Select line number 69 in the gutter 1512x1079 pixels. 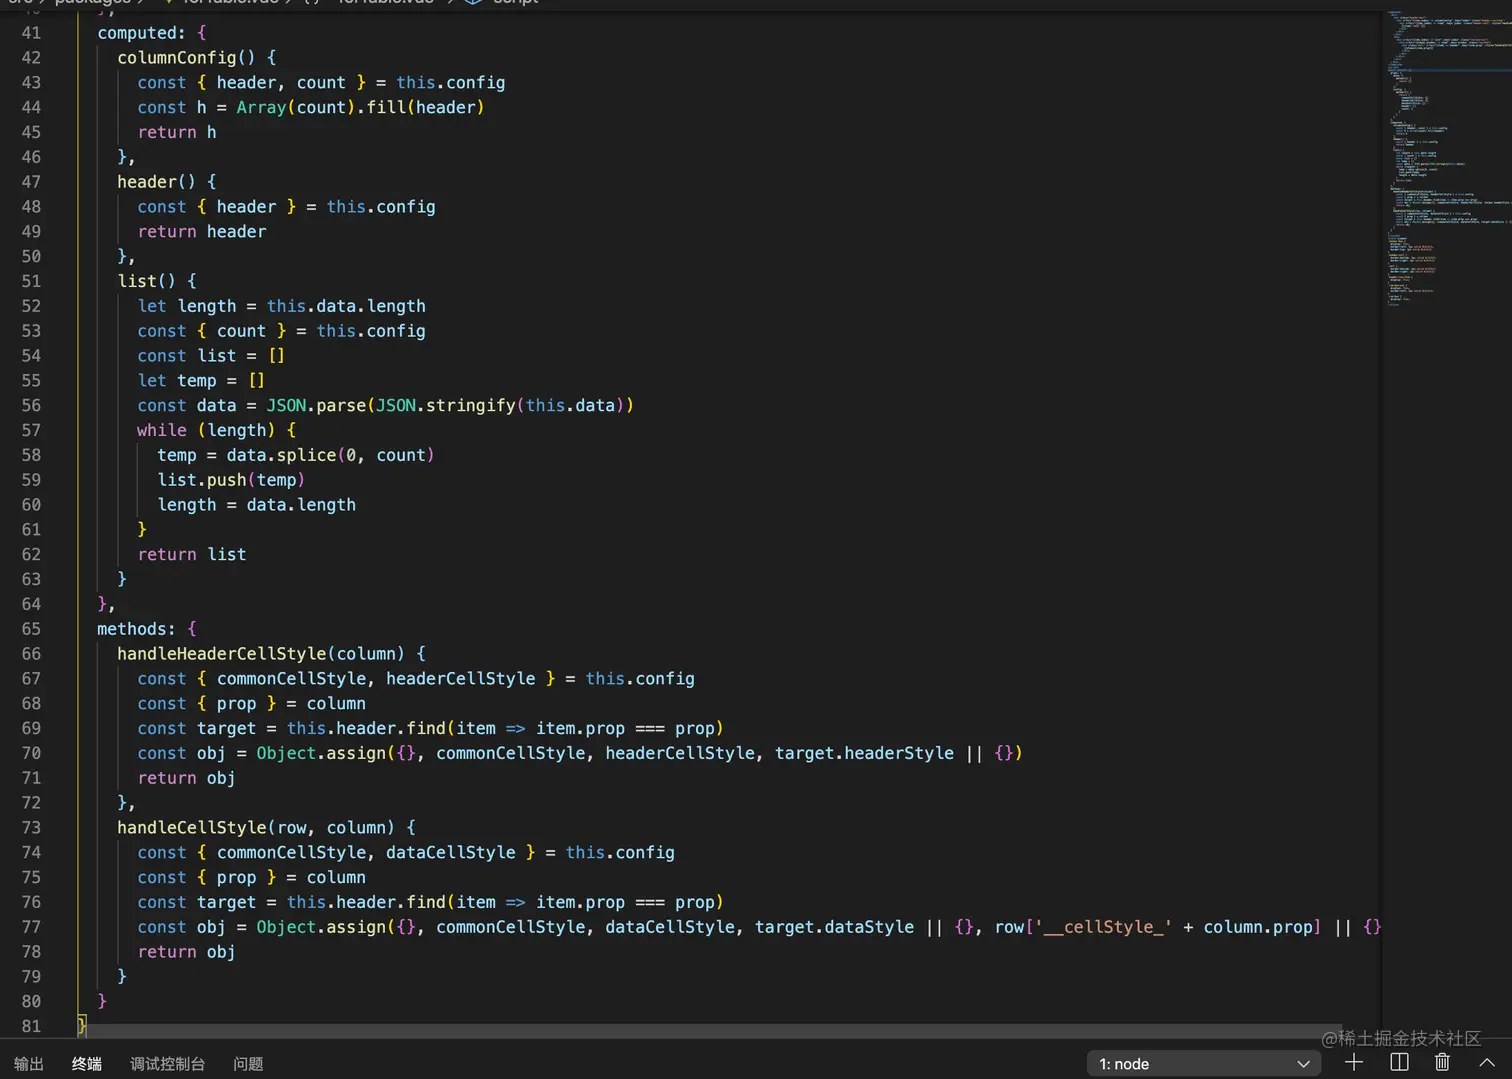pyautogui.click(x=31, y=728)
